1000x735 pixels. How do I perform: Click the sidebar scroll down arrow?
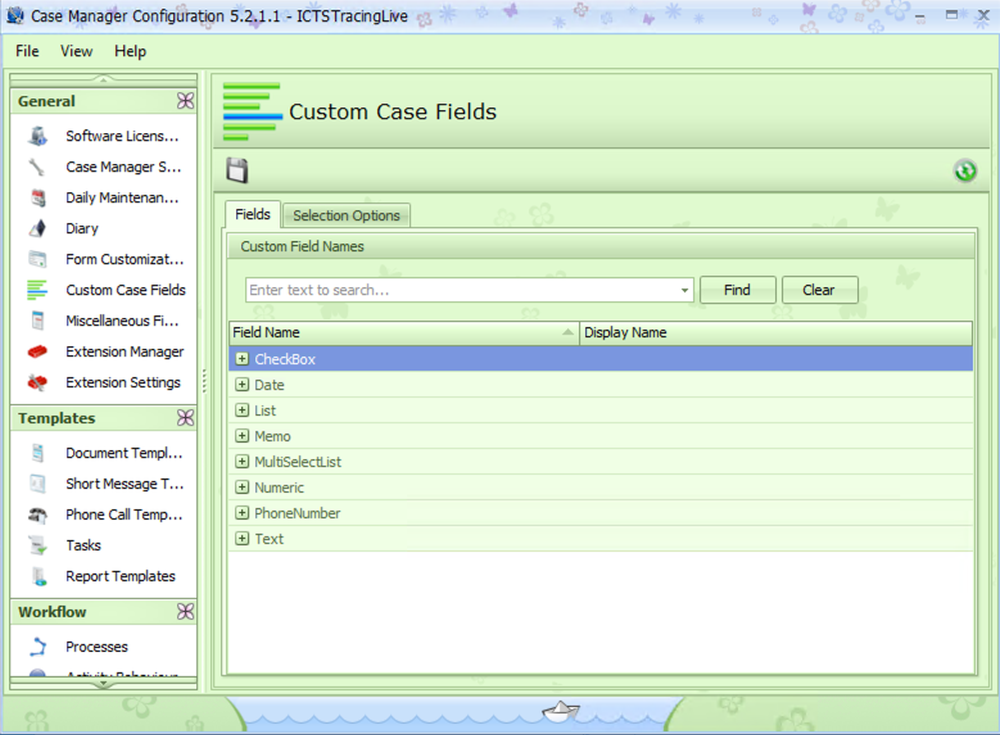click(103, 684)
